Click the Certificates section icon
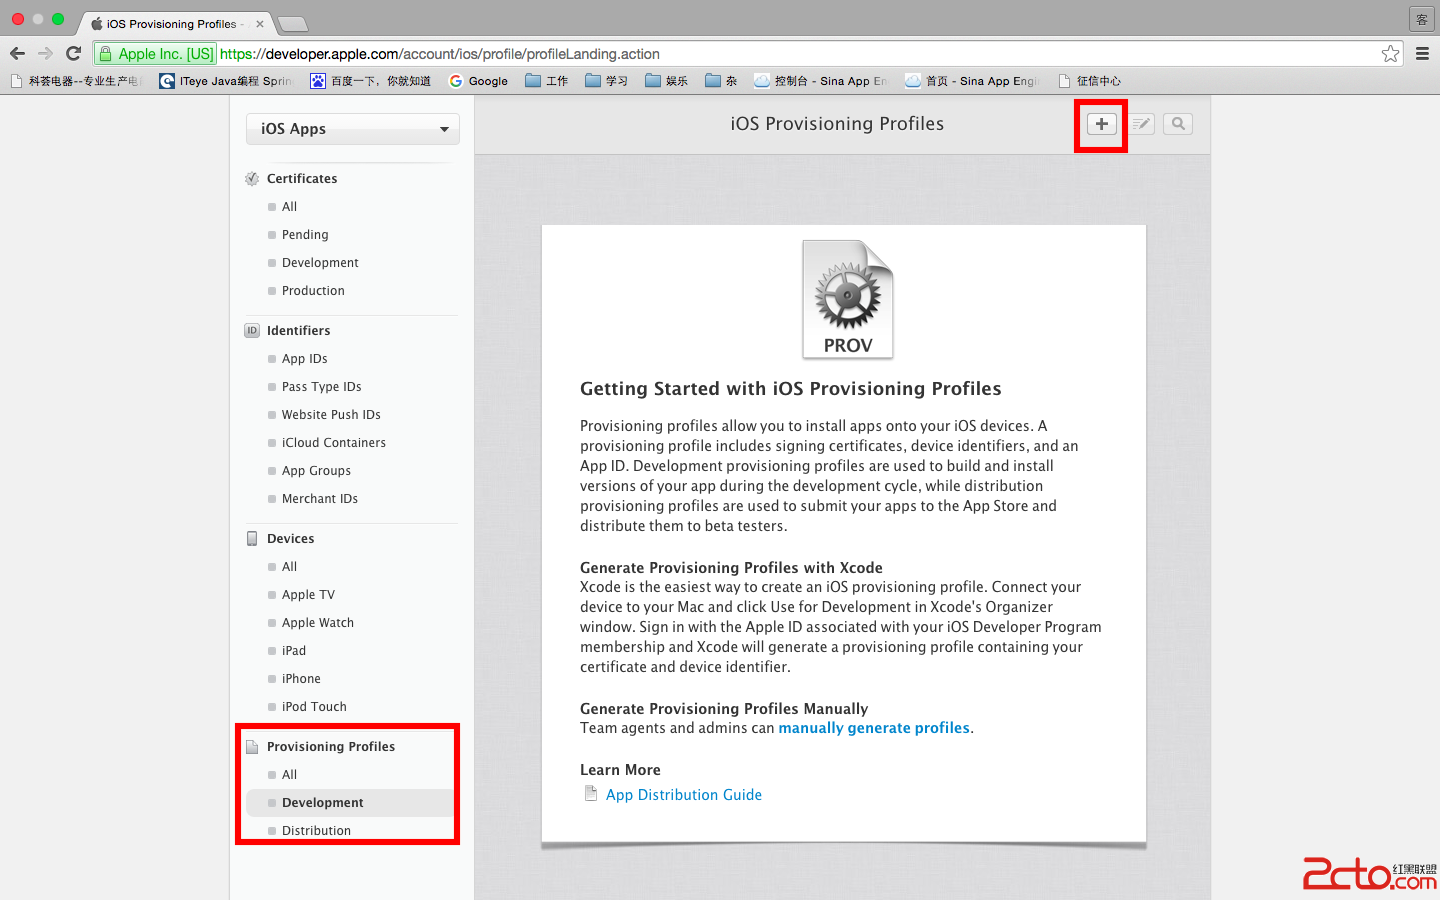Viewport: 1440px width, 900px height. click(x=252, y=179)
